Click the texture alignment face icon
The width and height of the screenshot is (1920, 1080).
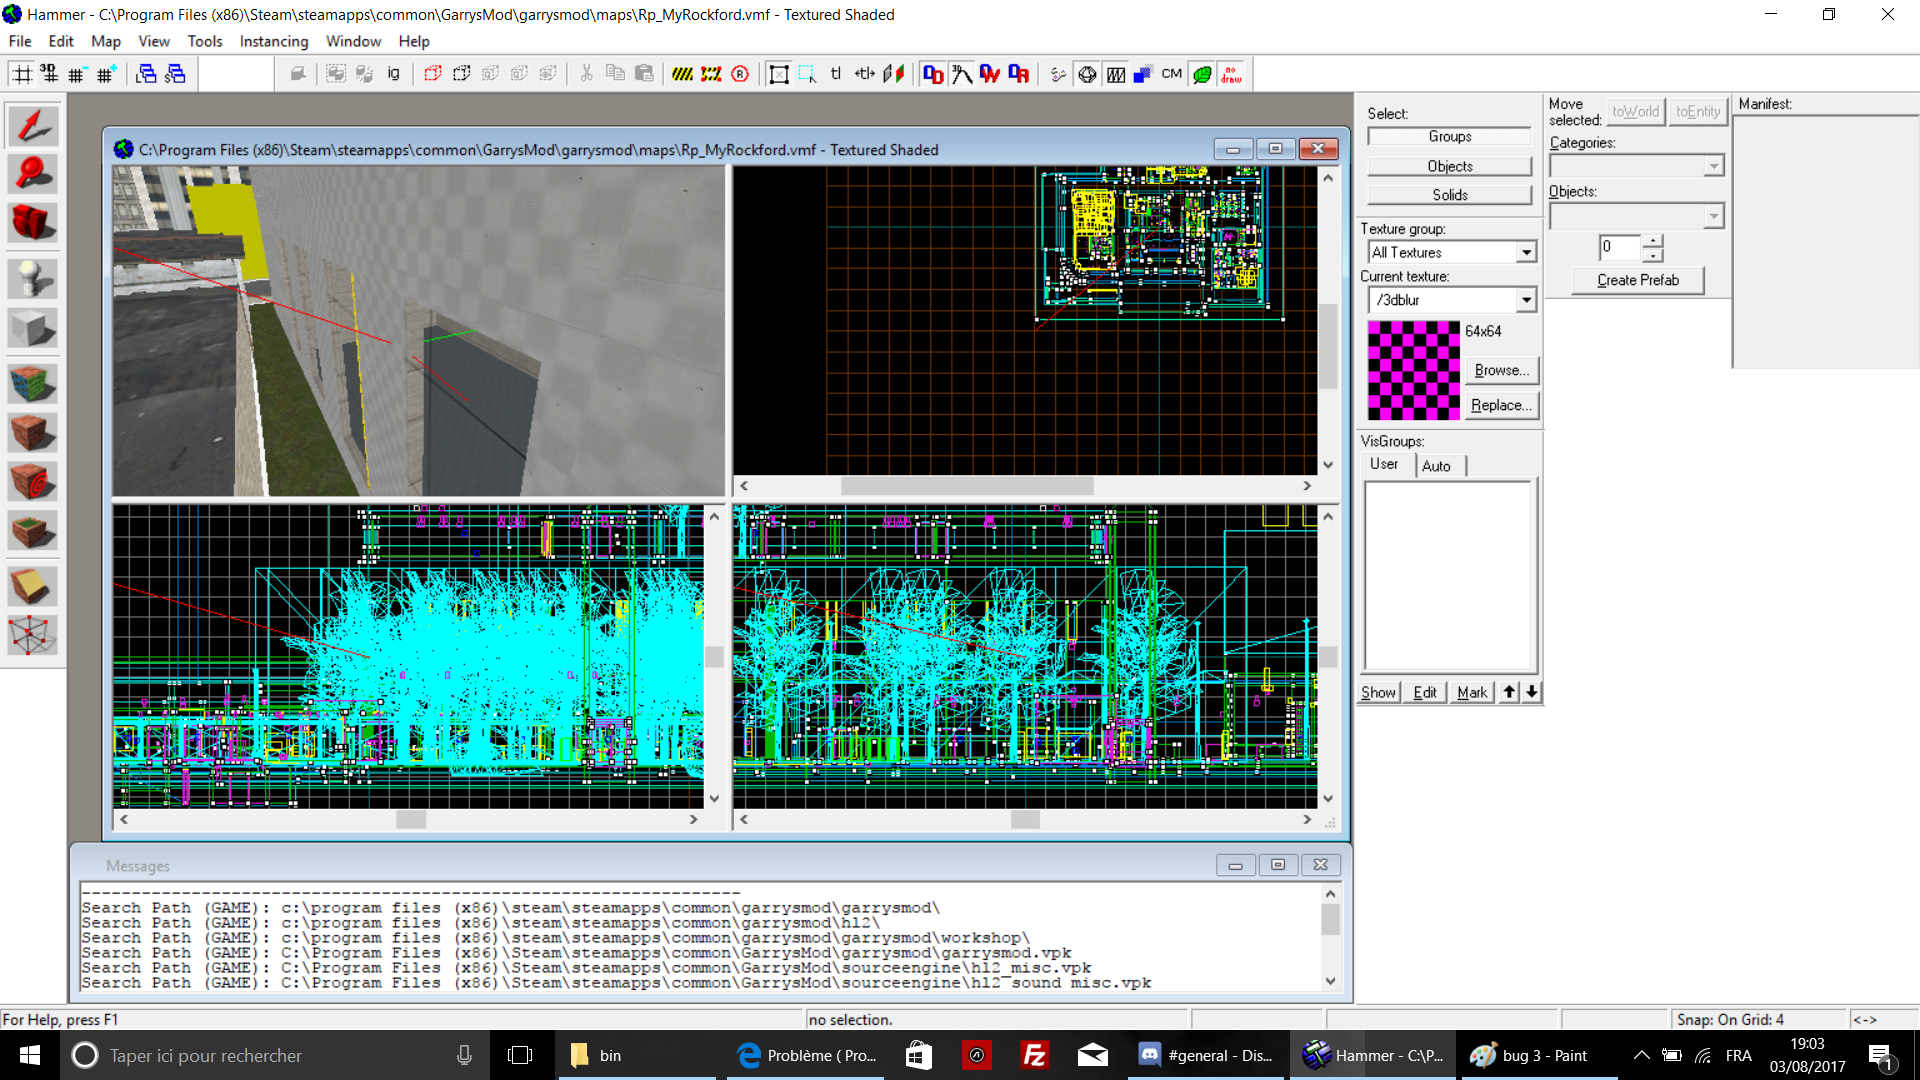pyautogui.click(x=894, y=74)
